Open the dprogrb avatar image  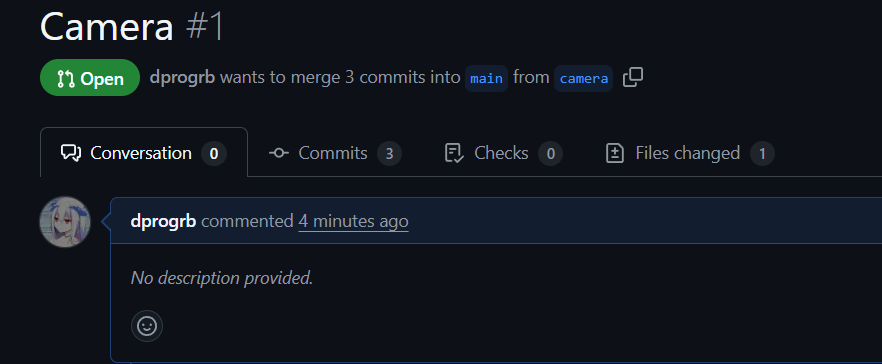(65, 222)
